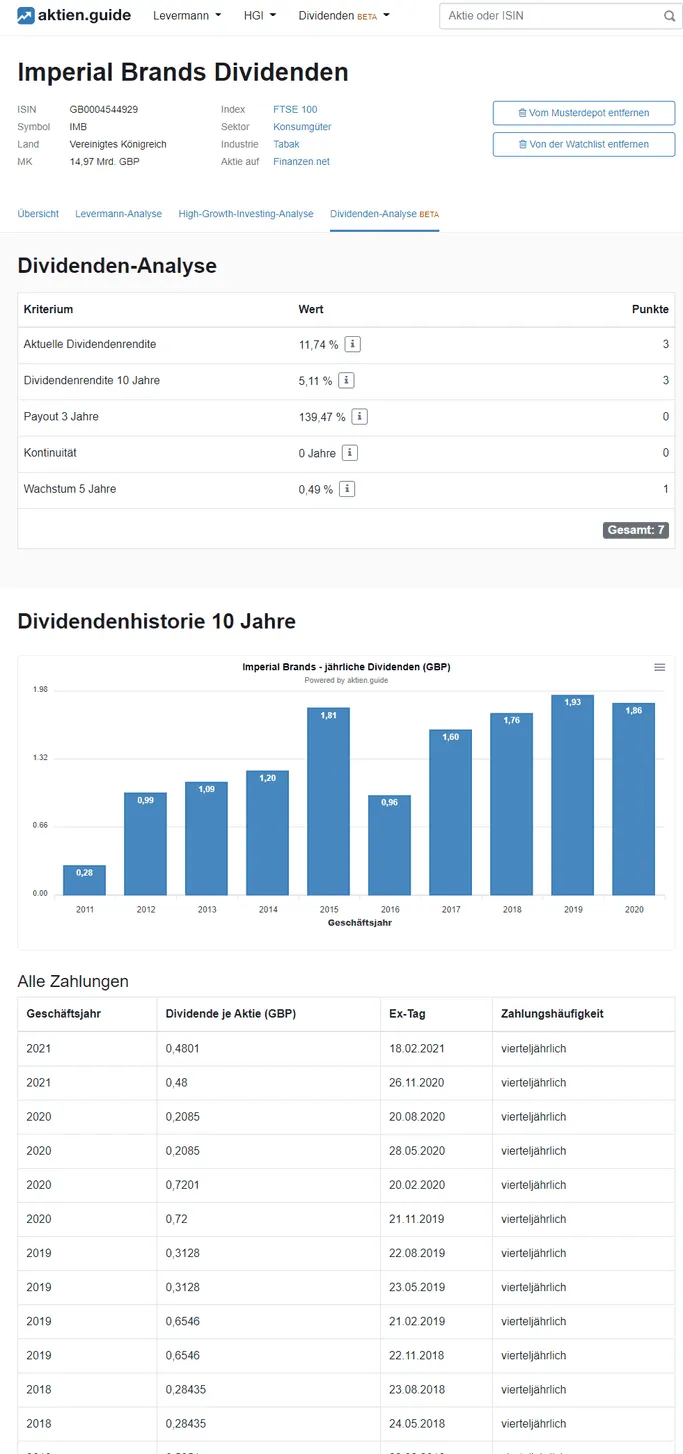The image size is (683, 1454).
Task: Click the 2016 bar labeled 0,96
Action: [x=389, y=846]
